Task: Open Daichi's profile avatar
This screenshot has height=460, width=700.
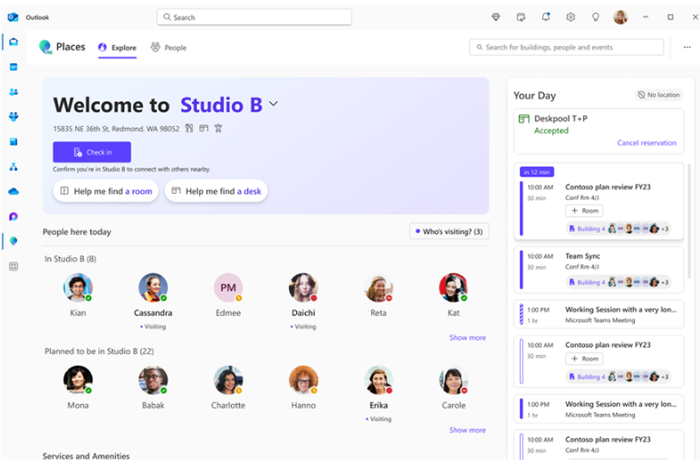Action: click(x=304, y=288)
